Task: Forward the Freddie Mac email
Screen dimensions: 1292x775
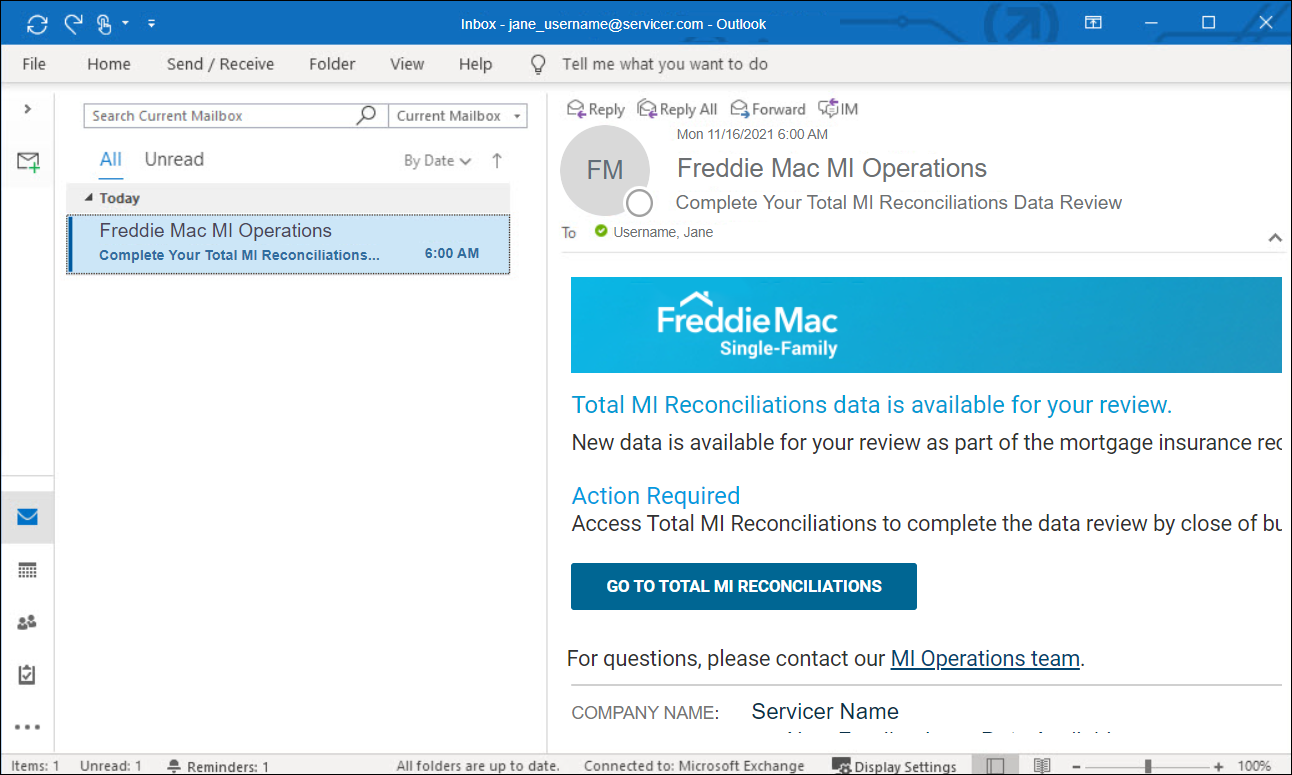Action: [768, 109]
